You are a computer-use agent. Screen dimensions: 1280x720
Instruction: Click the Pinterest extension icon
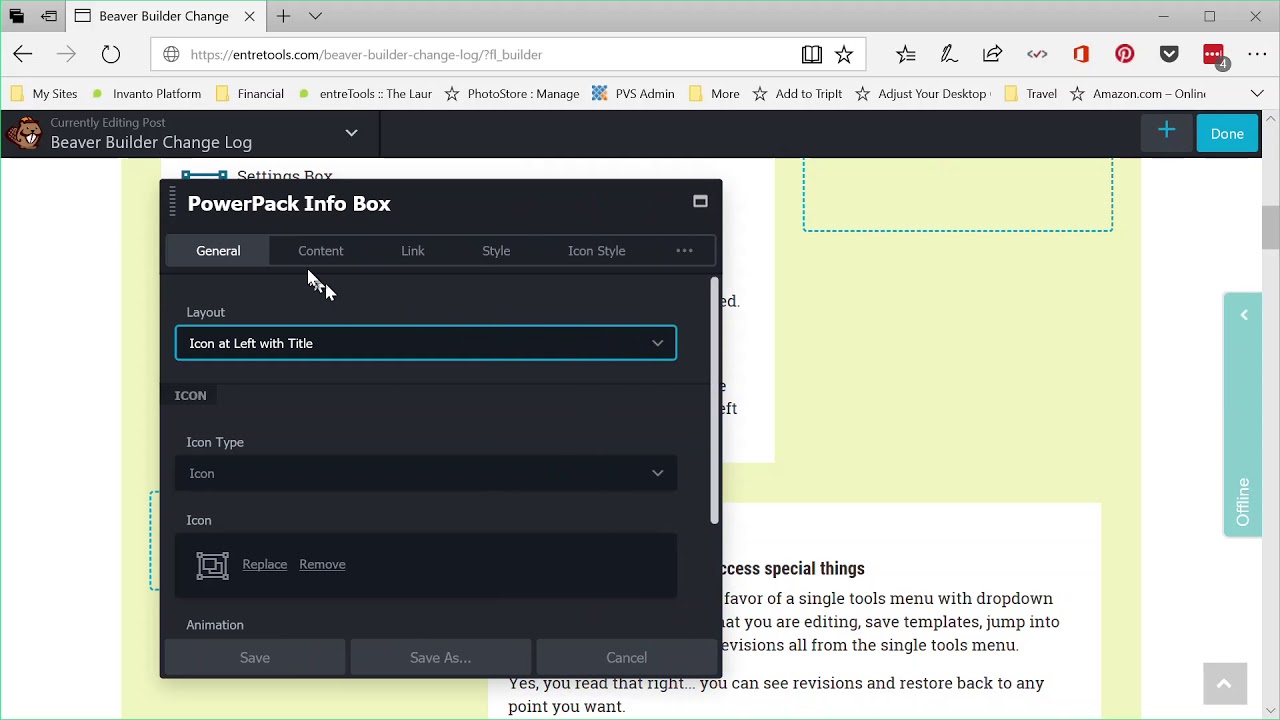[x=1125, y=55]
